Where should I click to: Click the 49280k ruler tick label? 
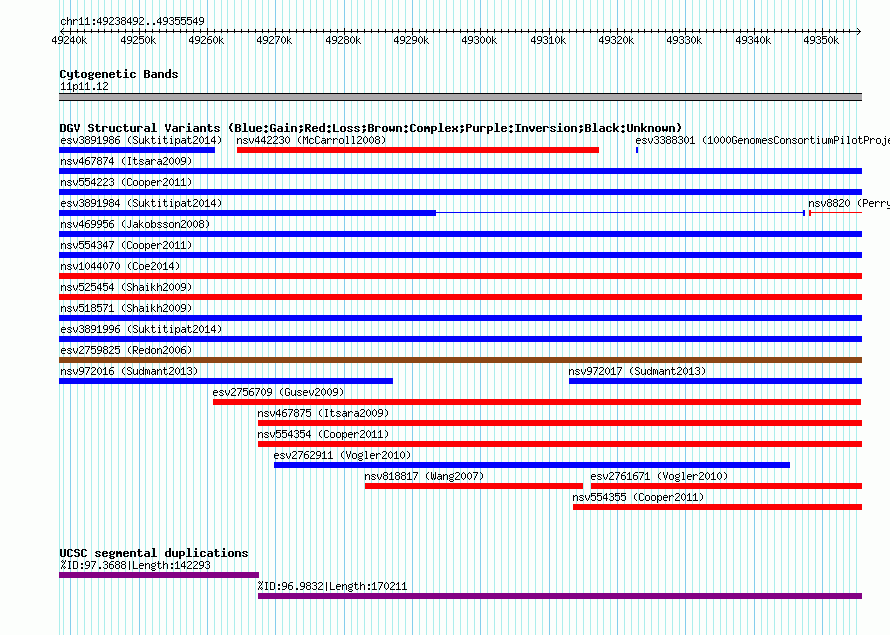pyautogui.click(x=343, y=40)
